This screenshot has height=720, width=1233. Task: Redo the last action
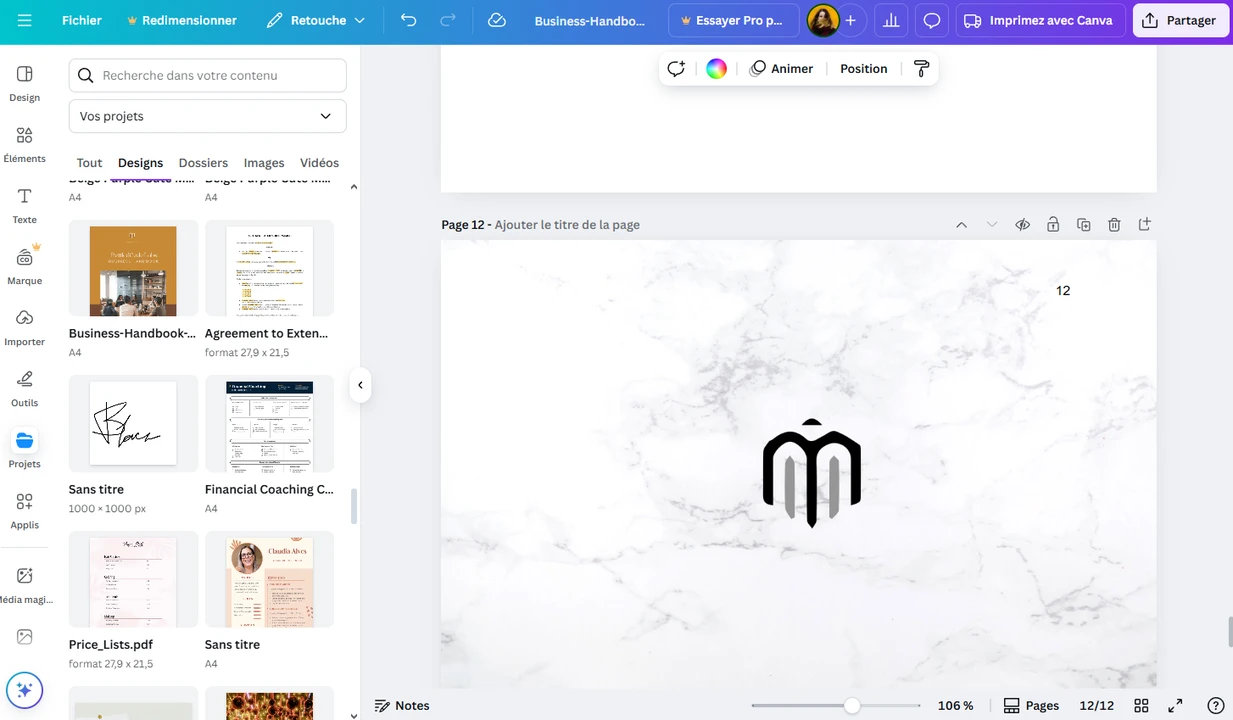click(x=448, y=20)
